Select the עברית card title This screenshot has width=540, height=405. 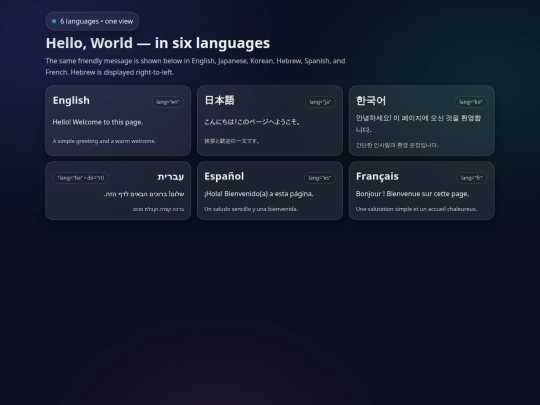170,177
